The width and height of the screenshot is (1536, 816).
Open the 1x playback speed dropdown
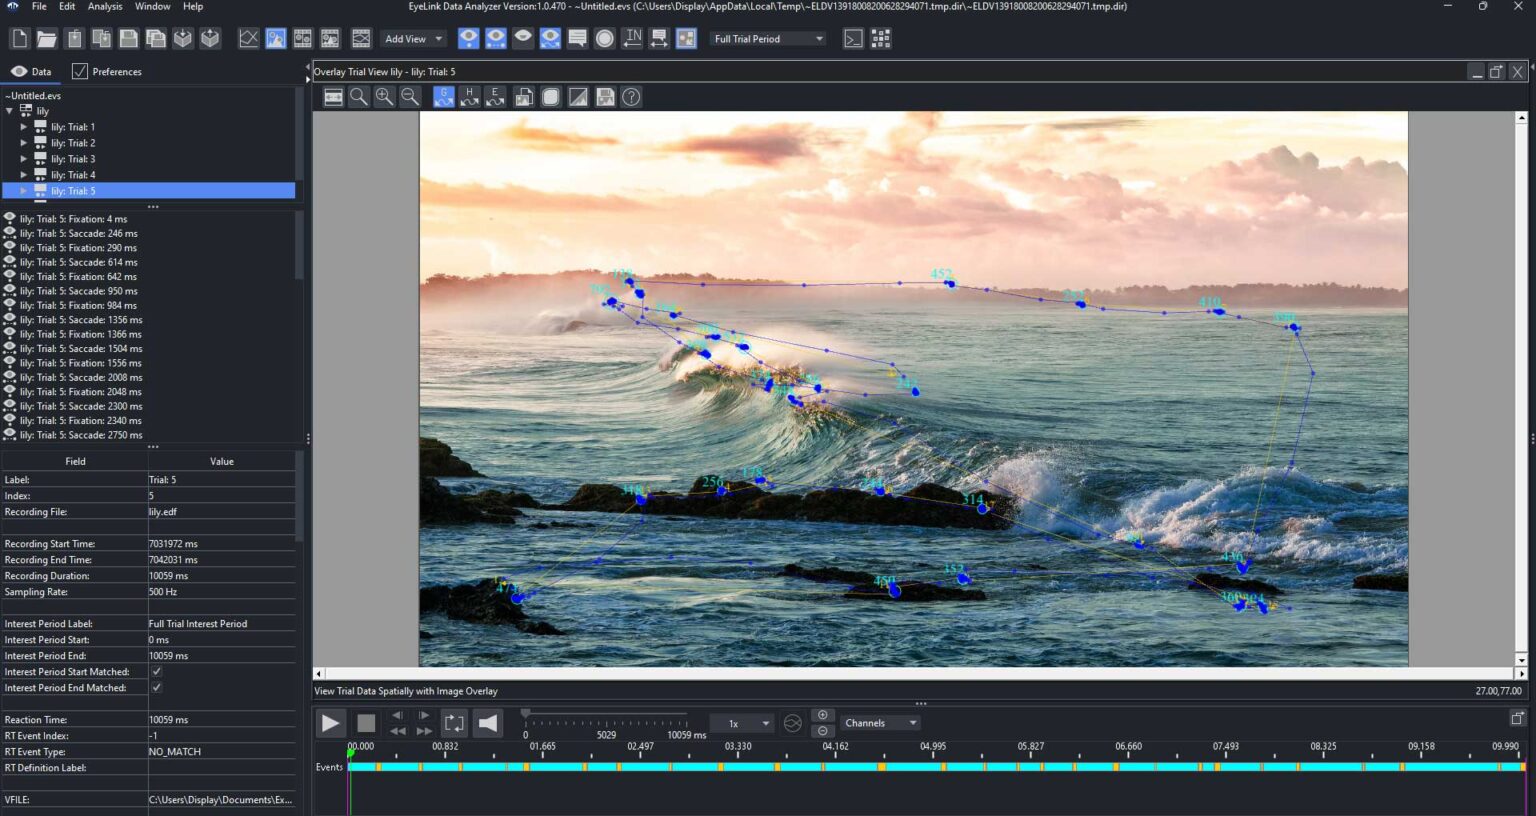point(743,723)
